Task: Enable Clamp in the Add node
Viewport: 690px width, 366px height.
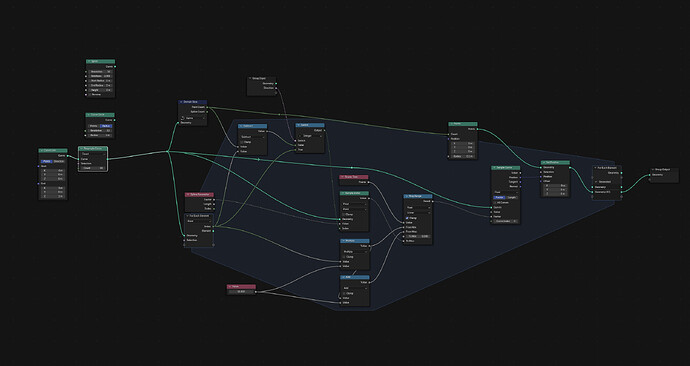Action: (344, 293)
